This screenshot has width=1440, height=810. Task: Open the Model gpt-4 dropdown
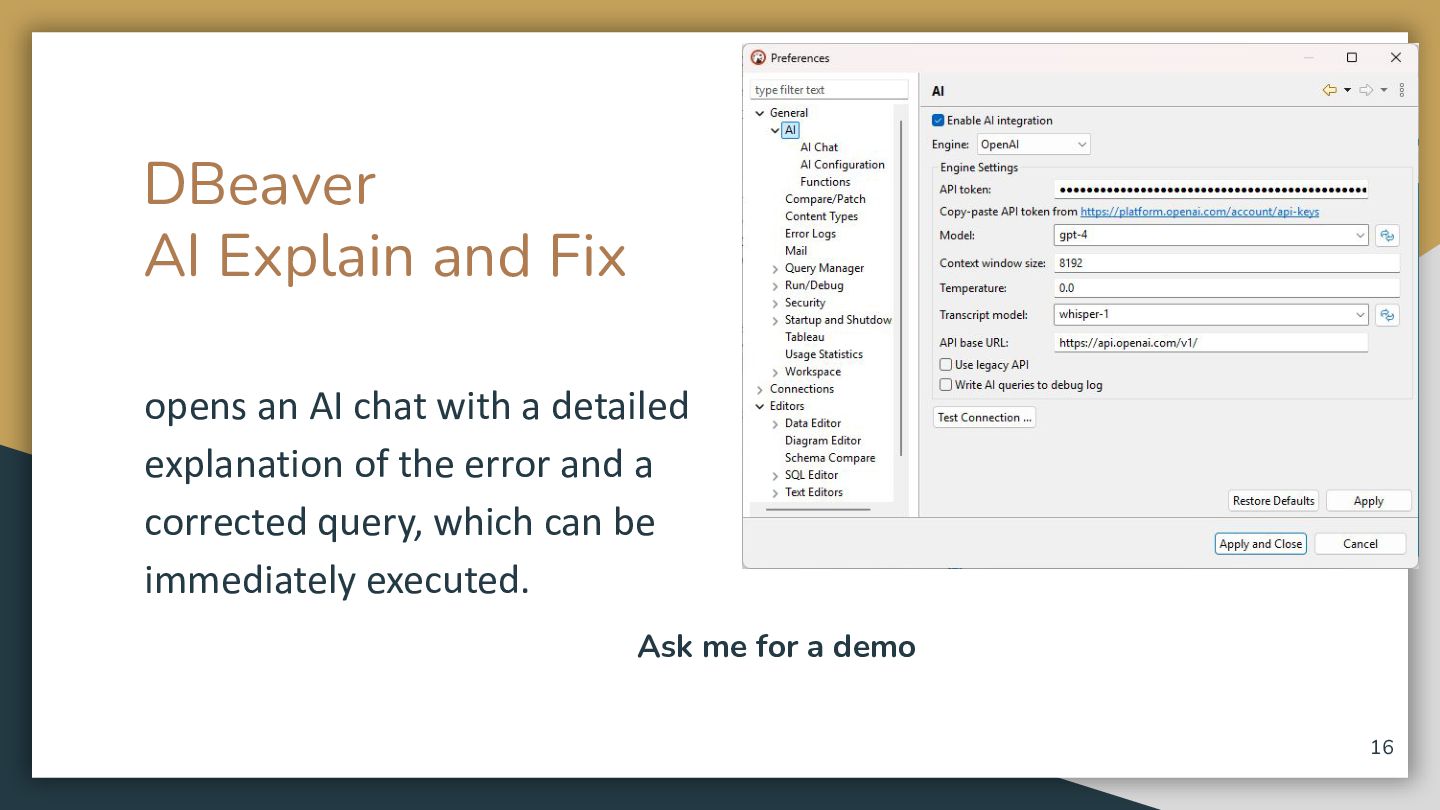(x=1212, y=236)
